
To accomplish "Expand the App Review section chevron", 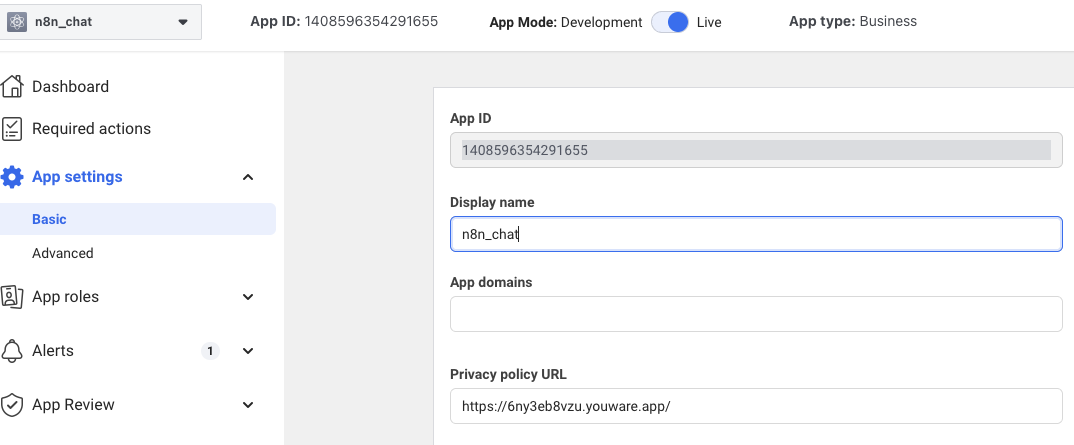I will [248, 405].
